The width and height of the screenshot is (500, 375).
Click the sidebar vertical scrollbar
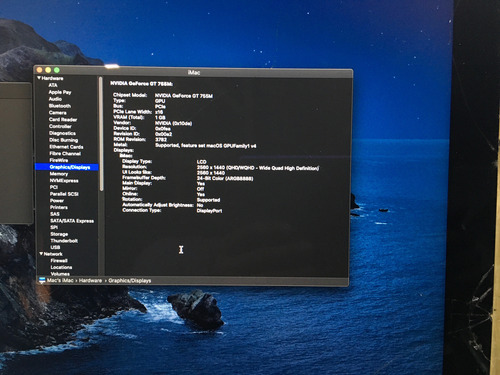click(x=101, y=133)
